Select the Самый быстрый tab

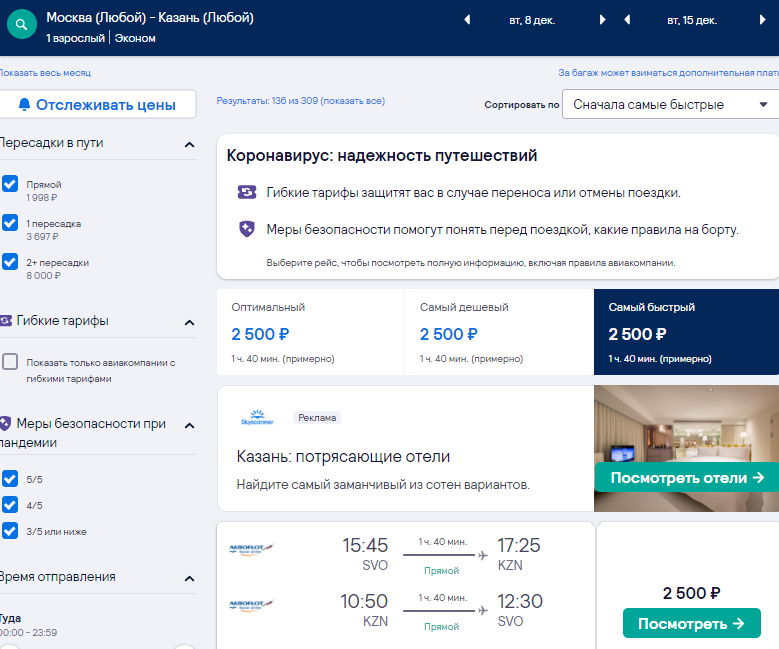coord(687,332)
